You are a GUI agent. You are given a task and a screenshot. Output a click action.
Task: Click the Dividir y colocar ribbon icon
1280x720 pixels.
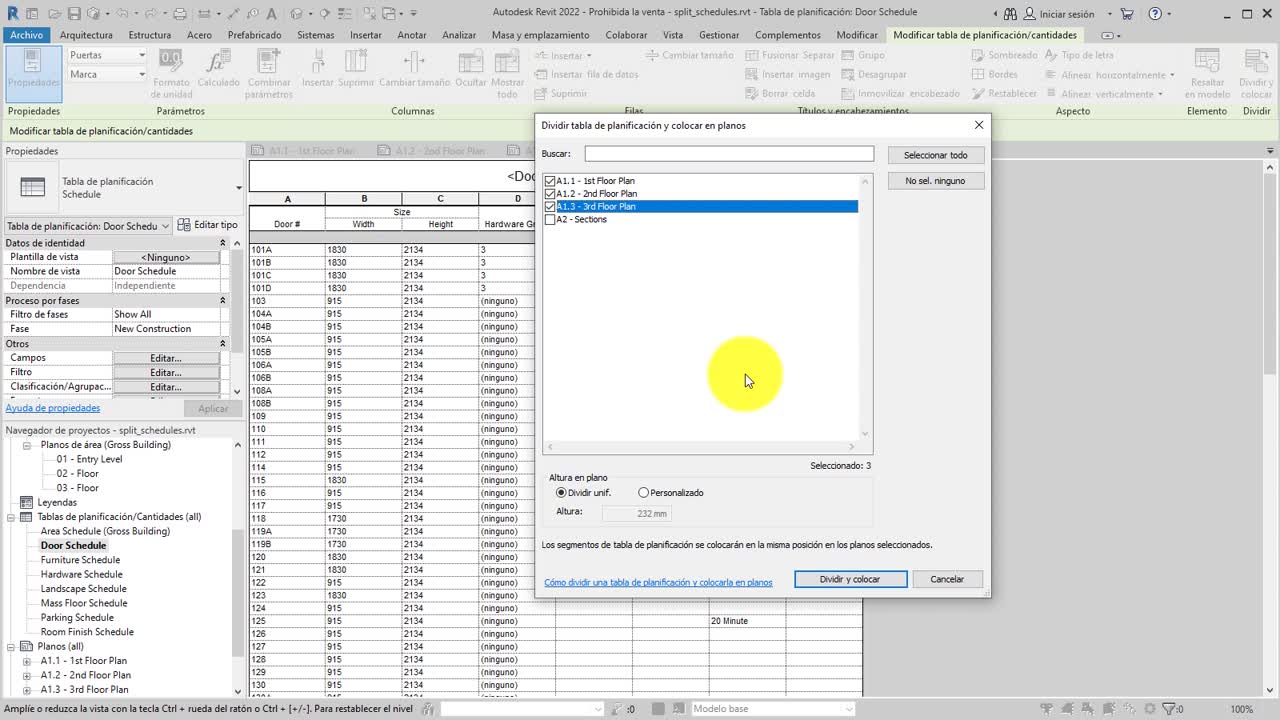[1256, 72]
